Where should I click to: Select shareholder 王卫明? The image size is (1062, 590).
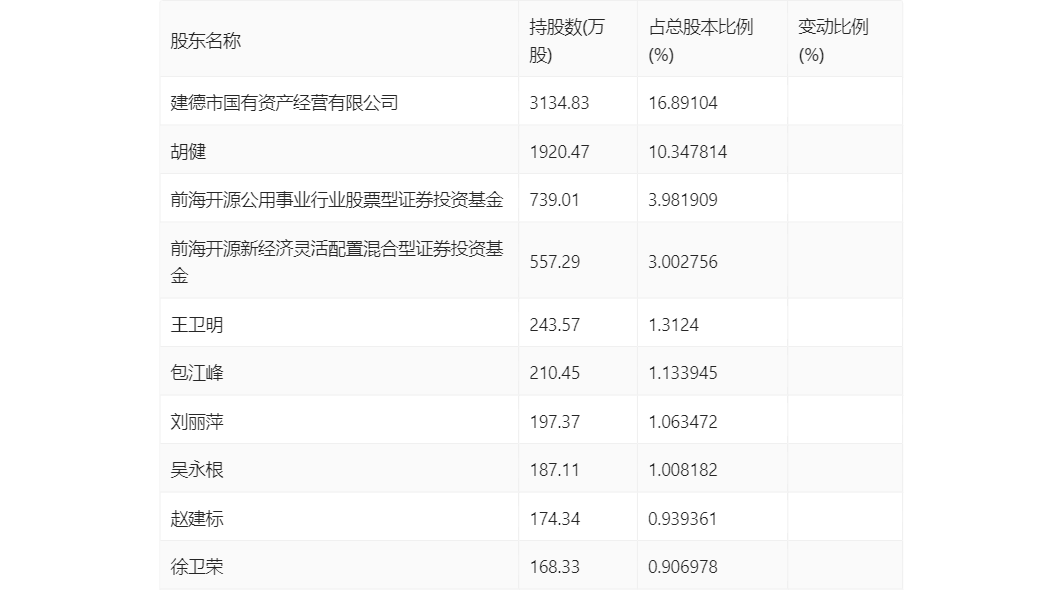click(197, 325)
